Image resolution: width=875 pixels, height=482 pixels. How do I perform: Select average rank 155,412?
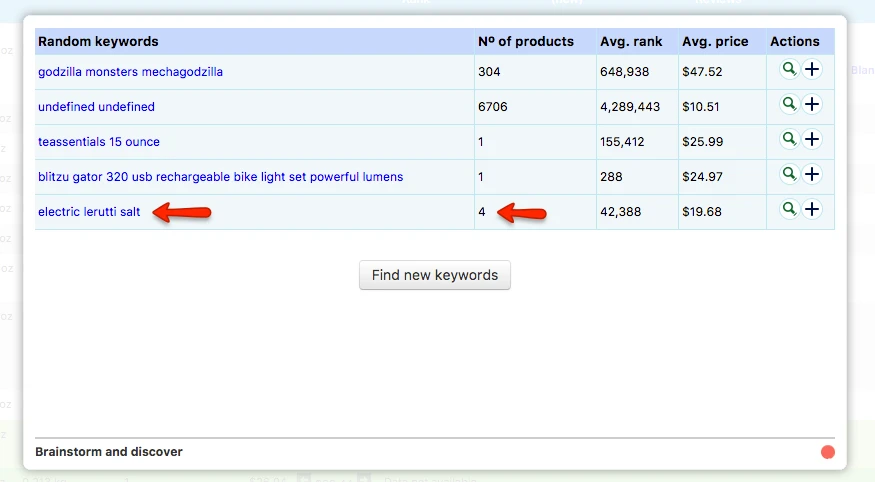(x=622, y=142)
